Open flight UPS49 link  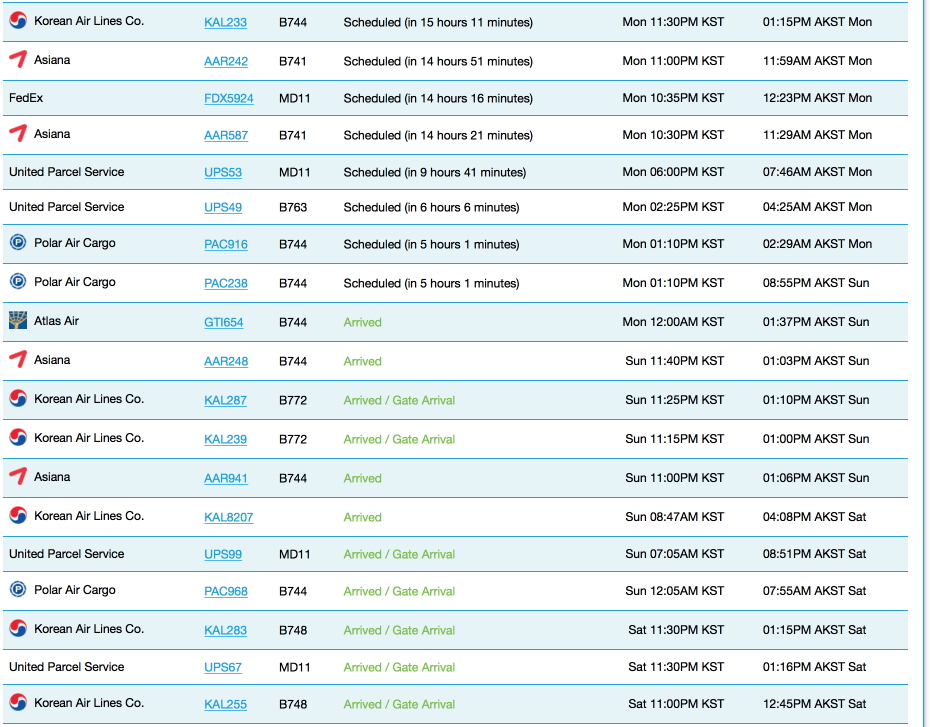223,208
